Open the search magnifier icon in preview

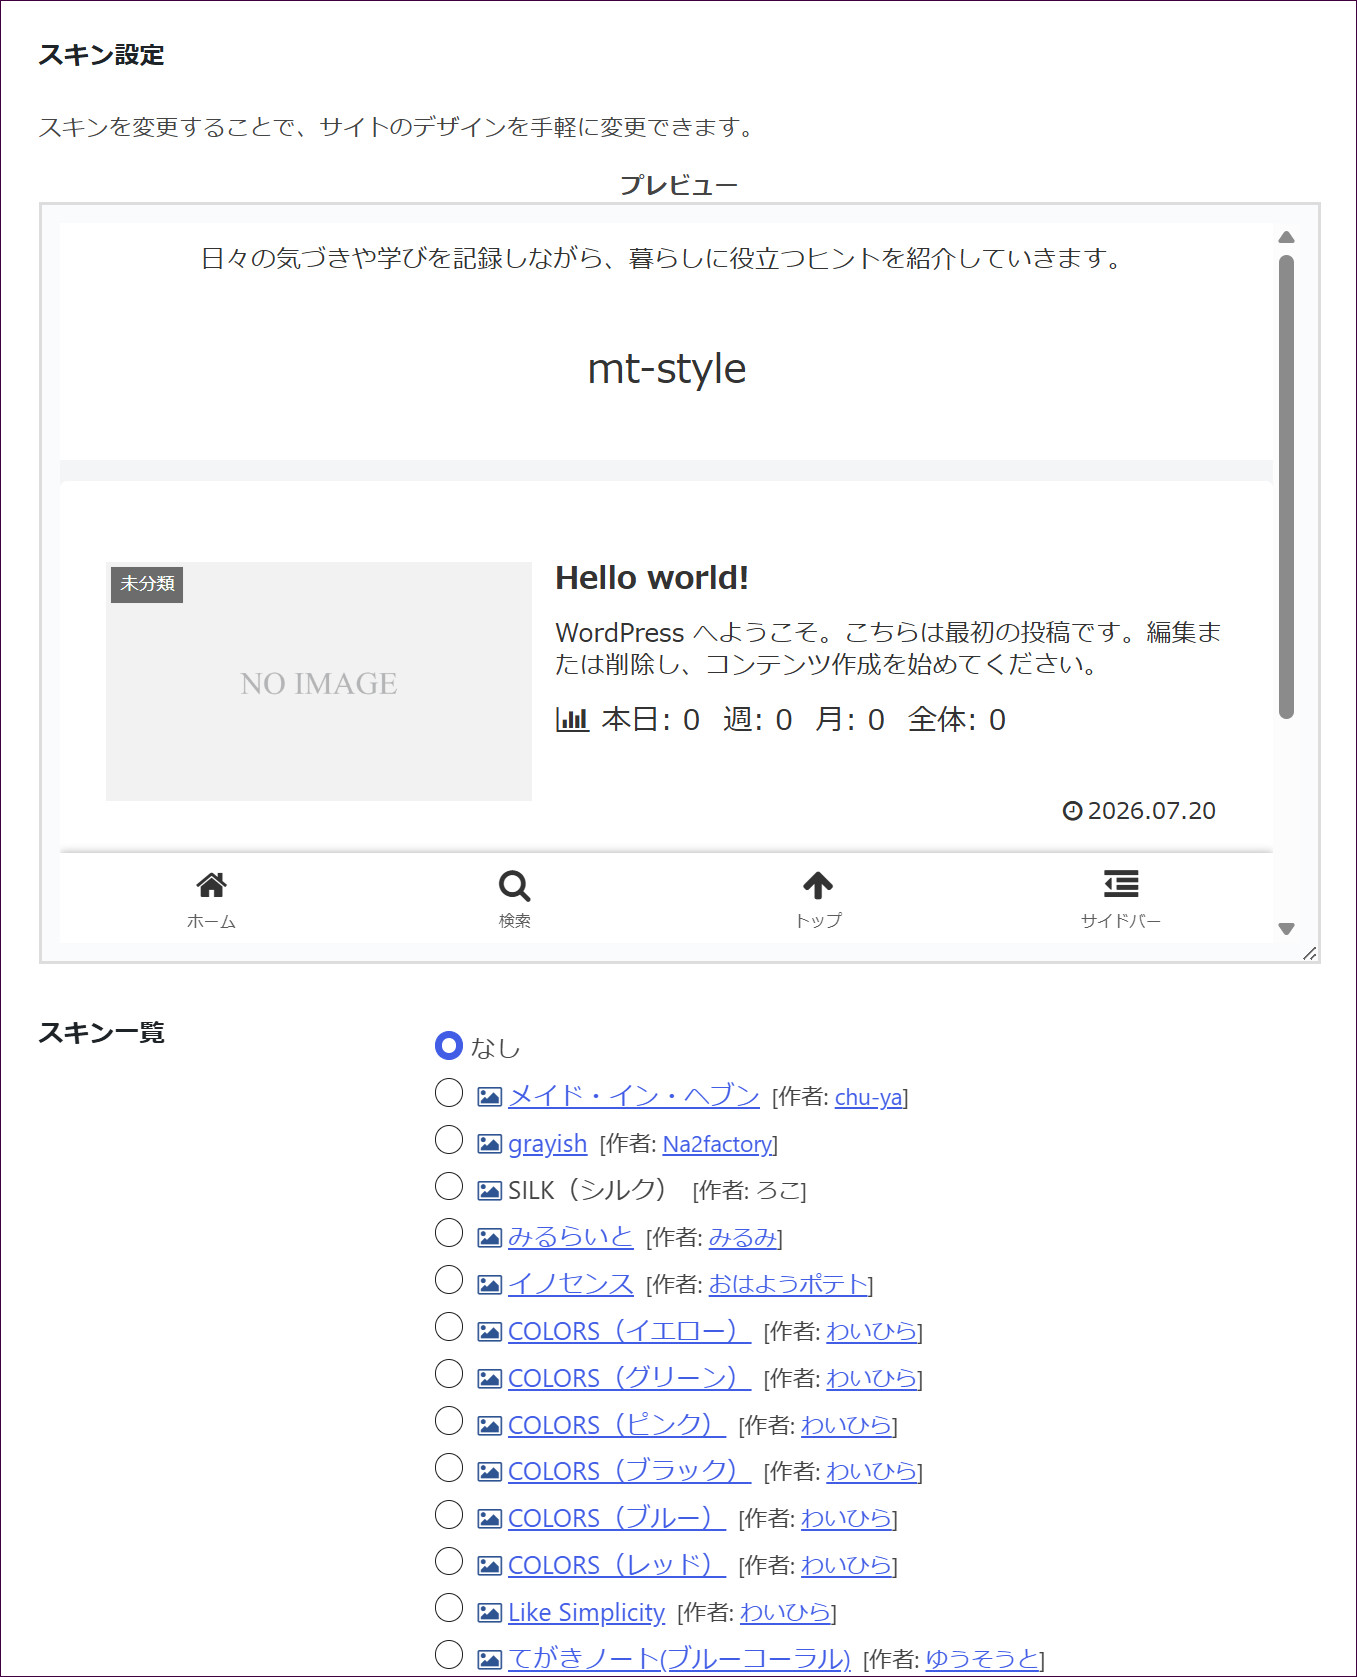point(514,886)
